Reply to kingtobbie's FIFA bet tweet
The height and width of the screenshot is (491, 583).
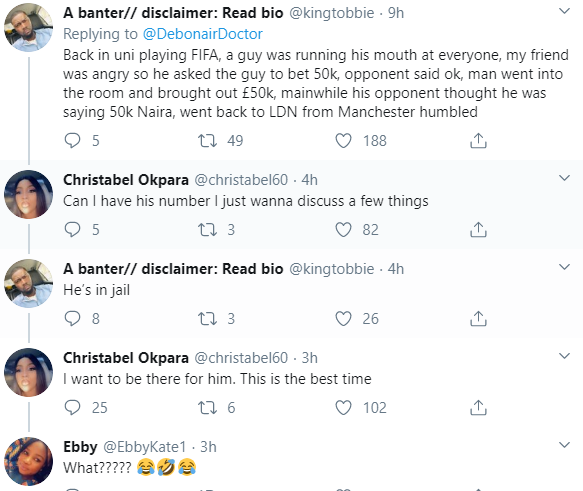pos(72,141)
